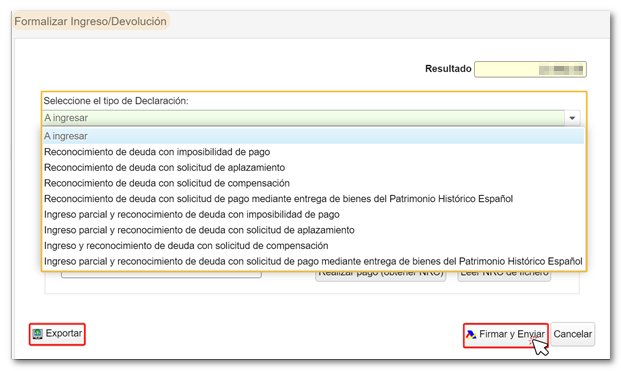Click the Exportar button

pyautogui.click(x=57, y=334)
